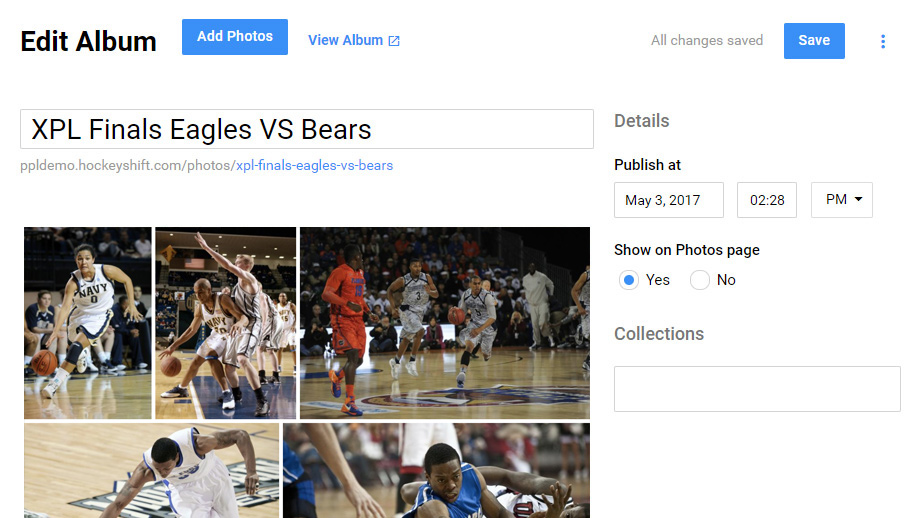The width and height of the screenshot is (921, 518).
Task: Select the photo with orange-jersey player
Action: click(445, 323)
